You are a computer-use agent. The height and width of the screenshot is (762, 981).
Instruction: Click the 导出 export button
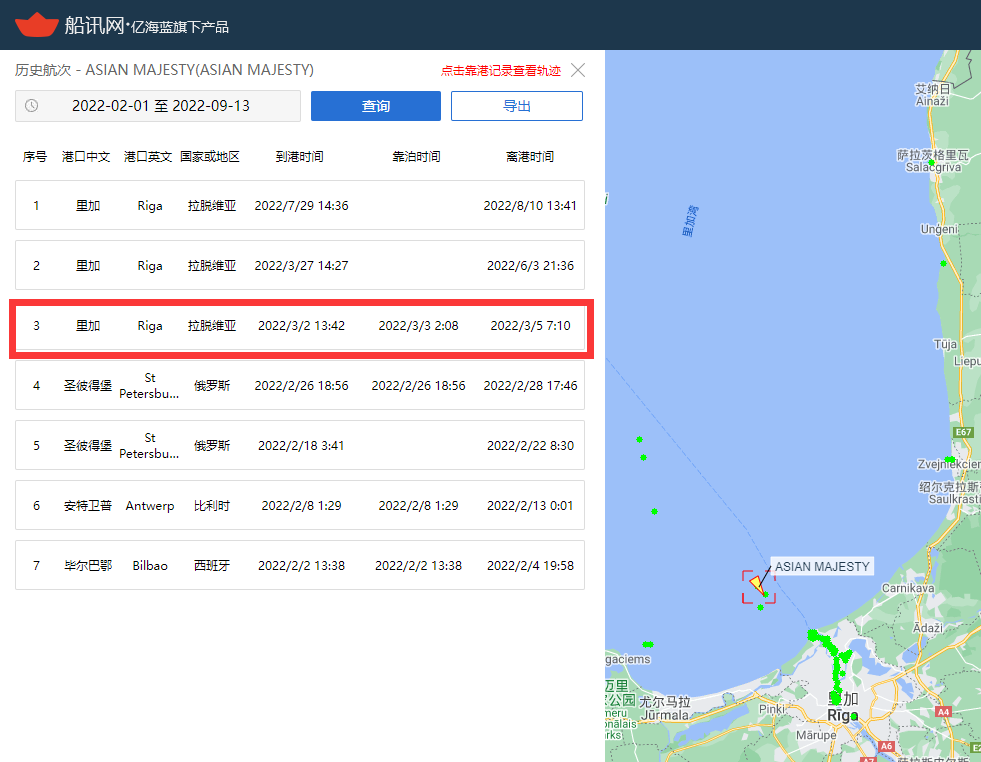click(516, 106)
